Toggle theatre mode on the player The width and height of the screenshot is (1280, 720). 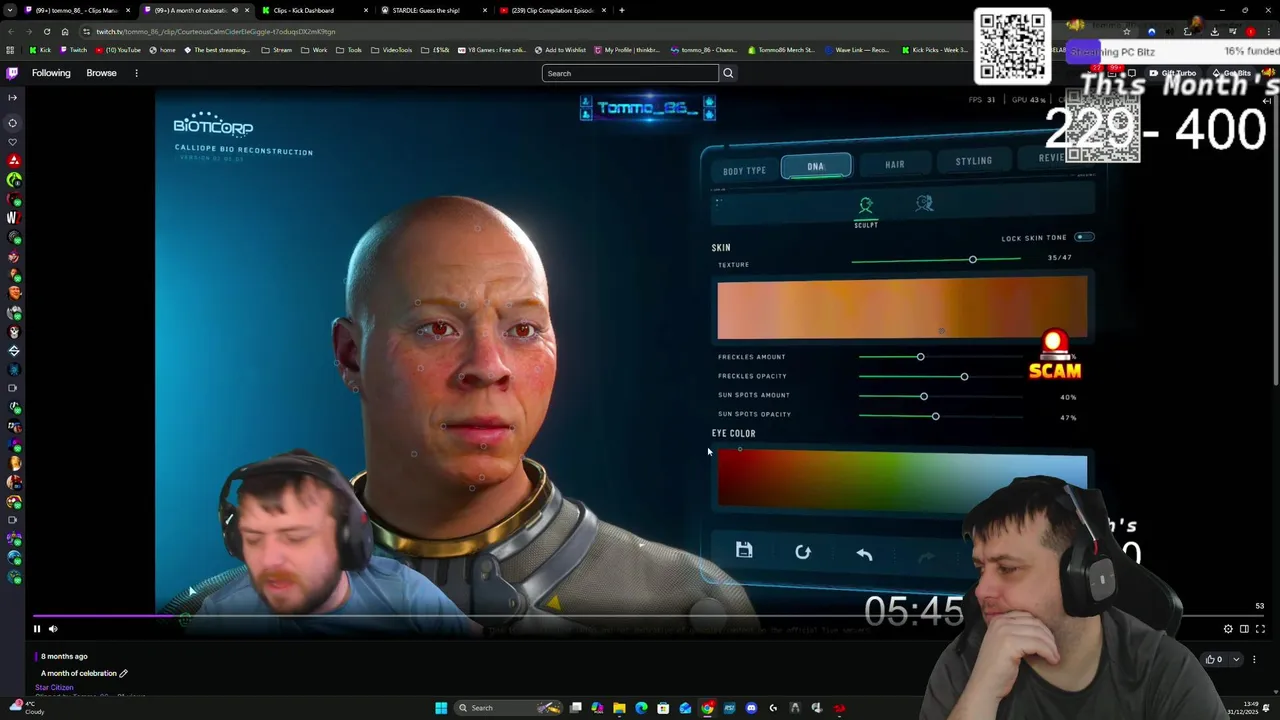point(1244,629)
